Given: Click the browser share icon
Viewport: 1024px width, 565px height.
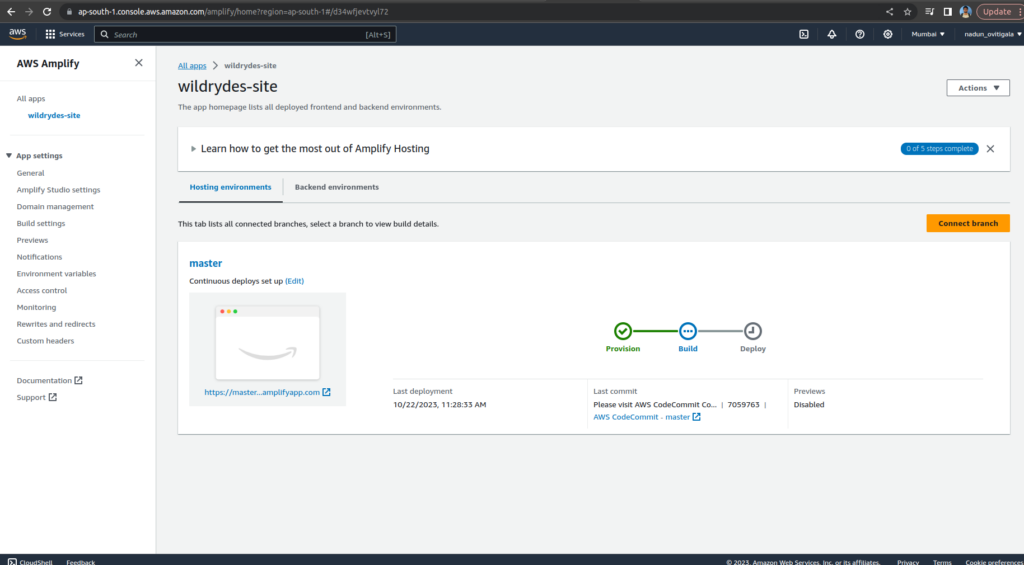Looking at the screenshot, I should [889, 12].
